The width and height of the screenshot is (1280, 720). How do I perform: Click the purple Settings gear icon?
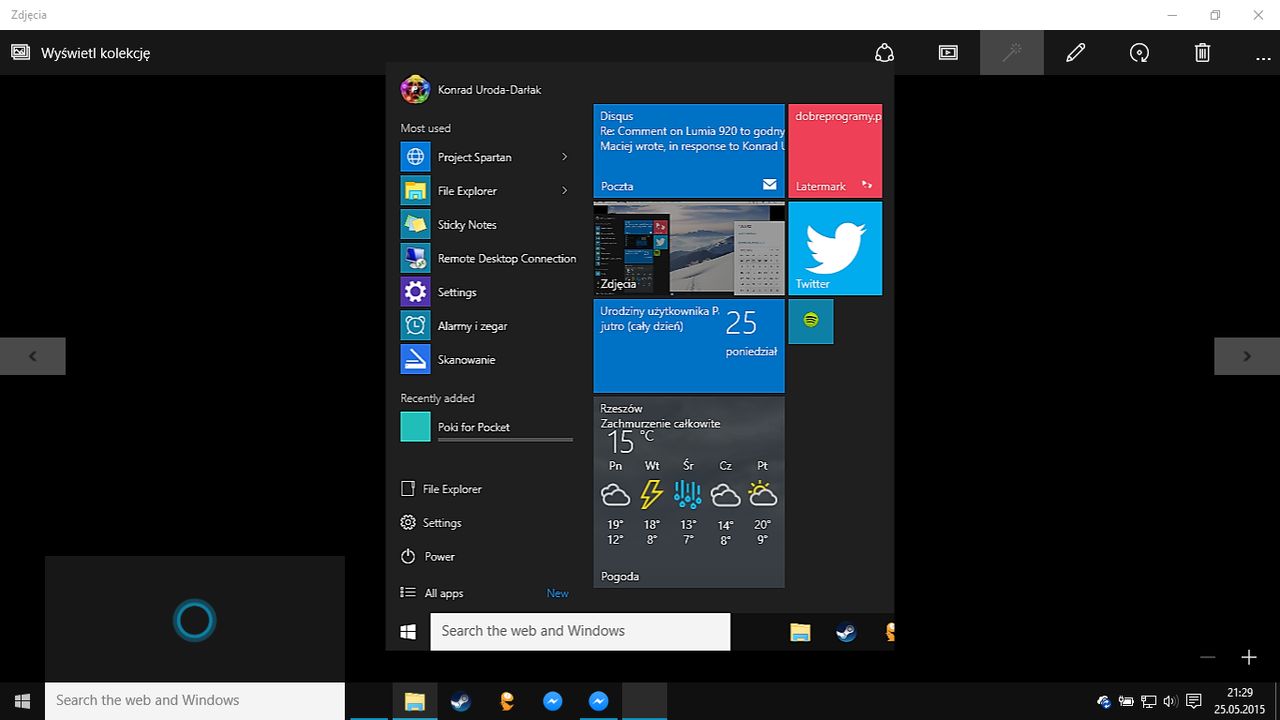(415, 292)
